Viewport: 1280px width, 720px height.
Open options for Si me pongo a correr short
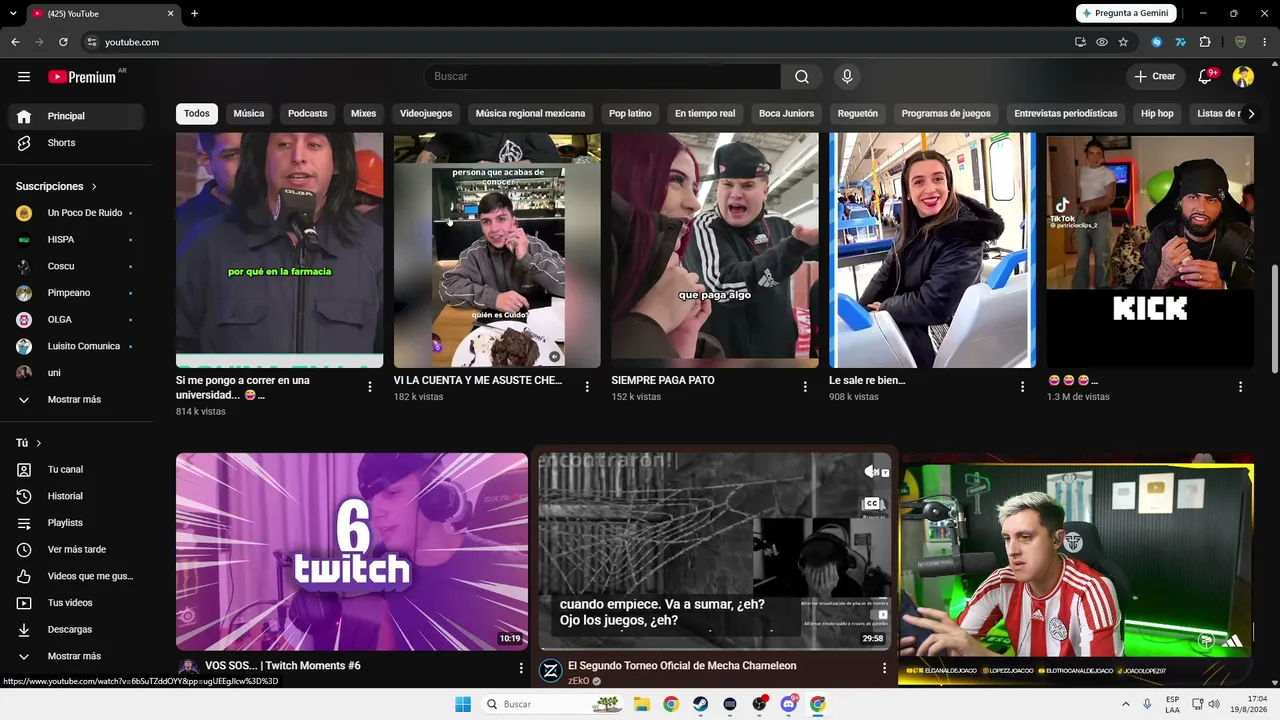pos(370,387)
